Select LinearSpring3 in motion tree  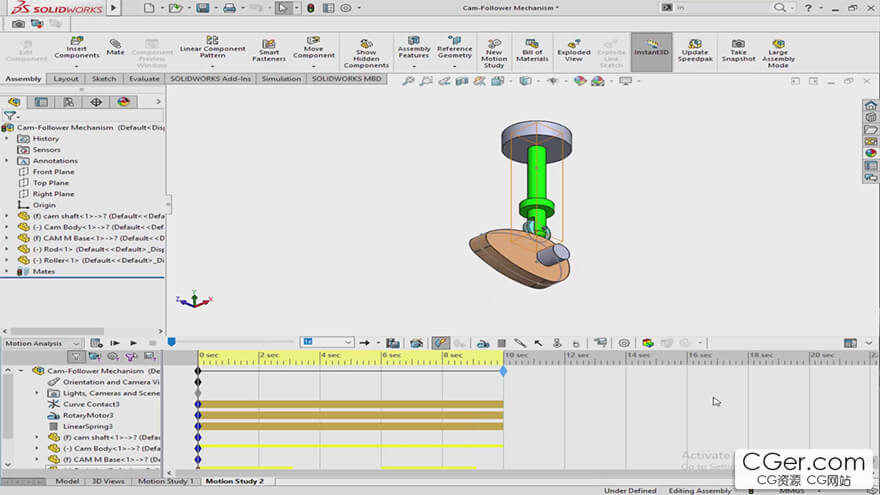coord(81,426)
